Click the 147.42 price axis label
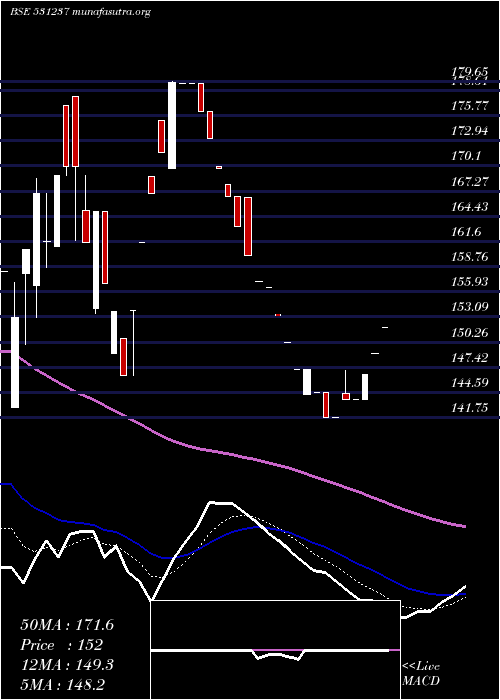Image resolution: width=500 pixels, height=700 pixels. [x=470, y=358]
